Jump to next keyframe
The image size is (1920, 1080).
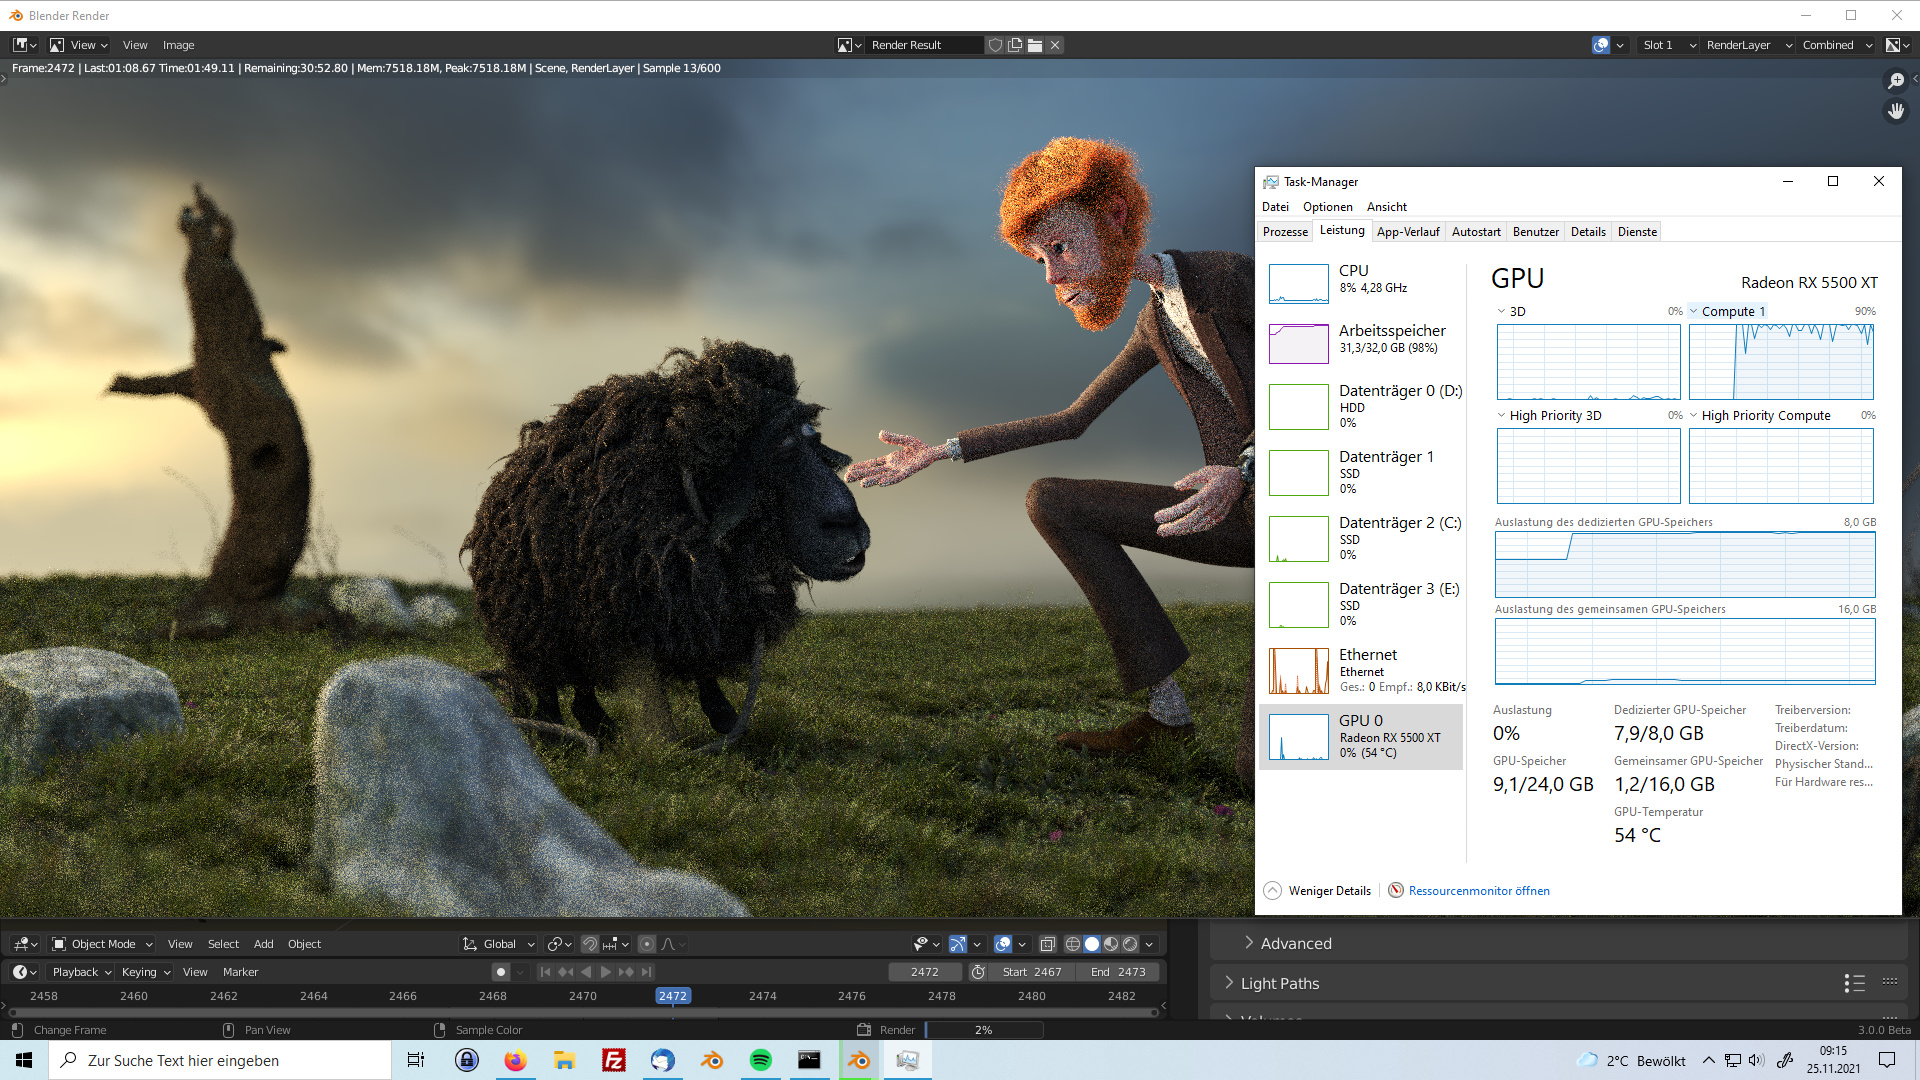(x=626, y=972)
